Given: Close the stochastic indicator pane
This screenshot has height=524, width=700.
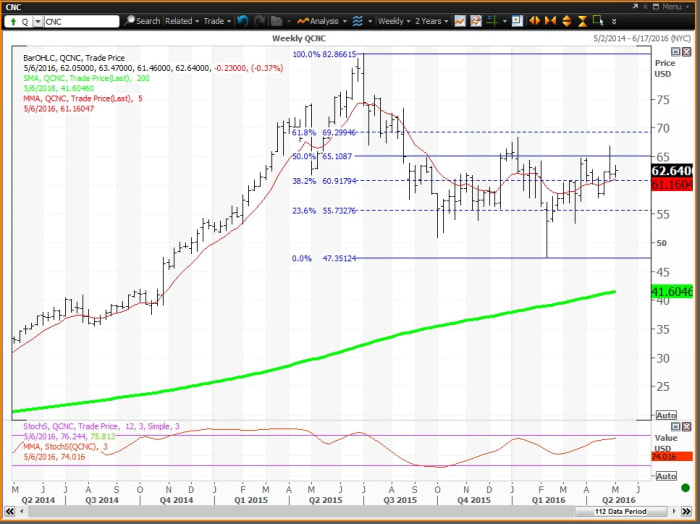Looking at the screenshot, I should click(x=687, y=426).
